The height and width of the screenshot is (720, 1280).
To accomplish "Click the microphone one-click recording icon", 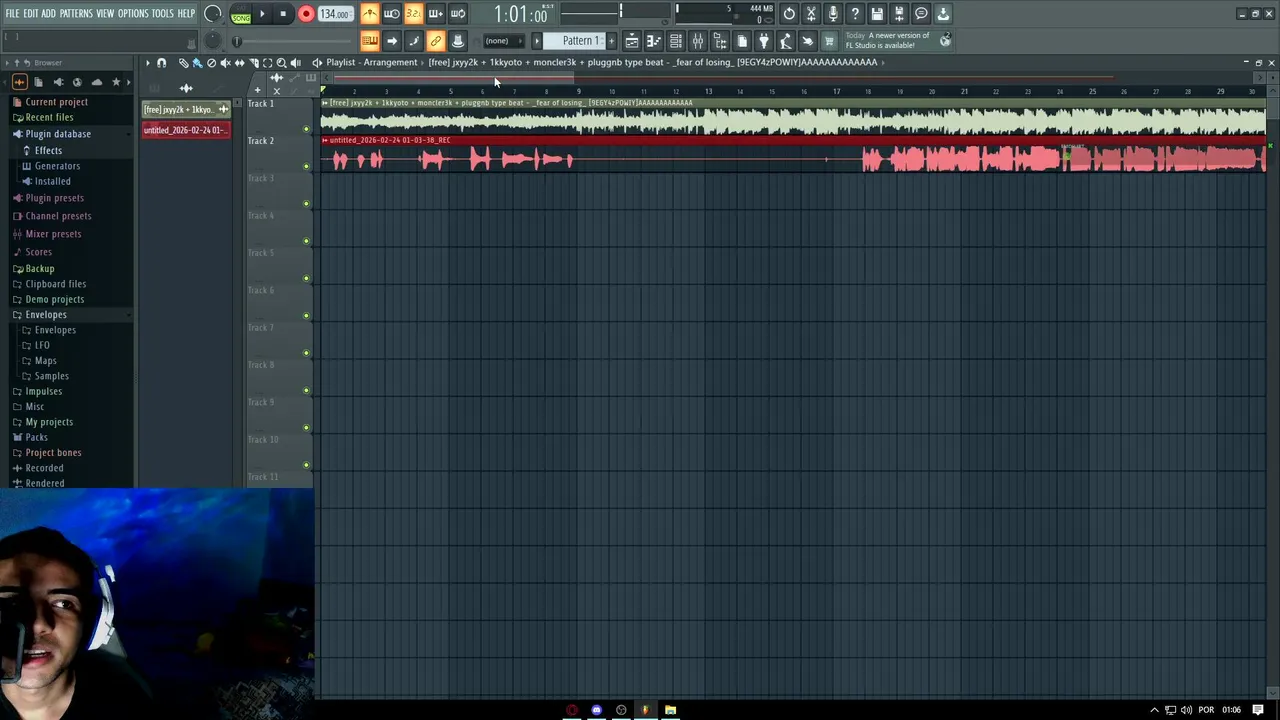I will [833, 14].
